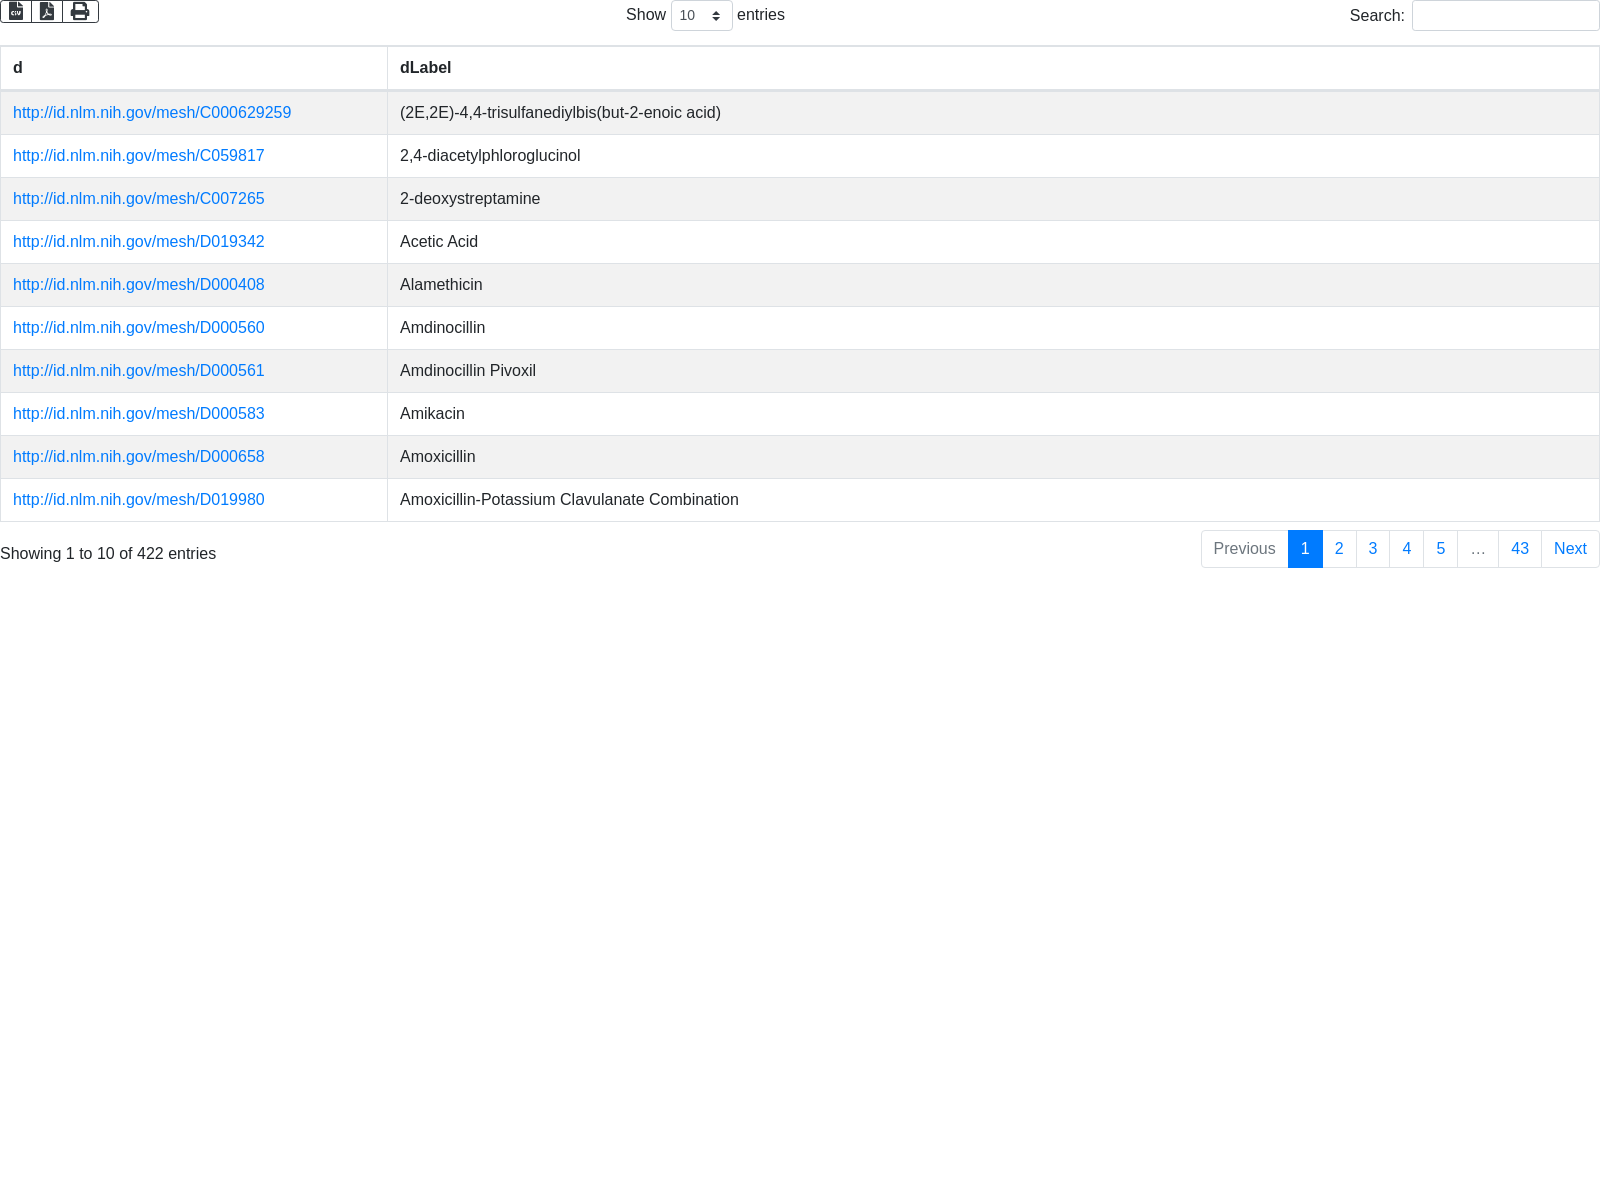Export table as PDF document

47,11
